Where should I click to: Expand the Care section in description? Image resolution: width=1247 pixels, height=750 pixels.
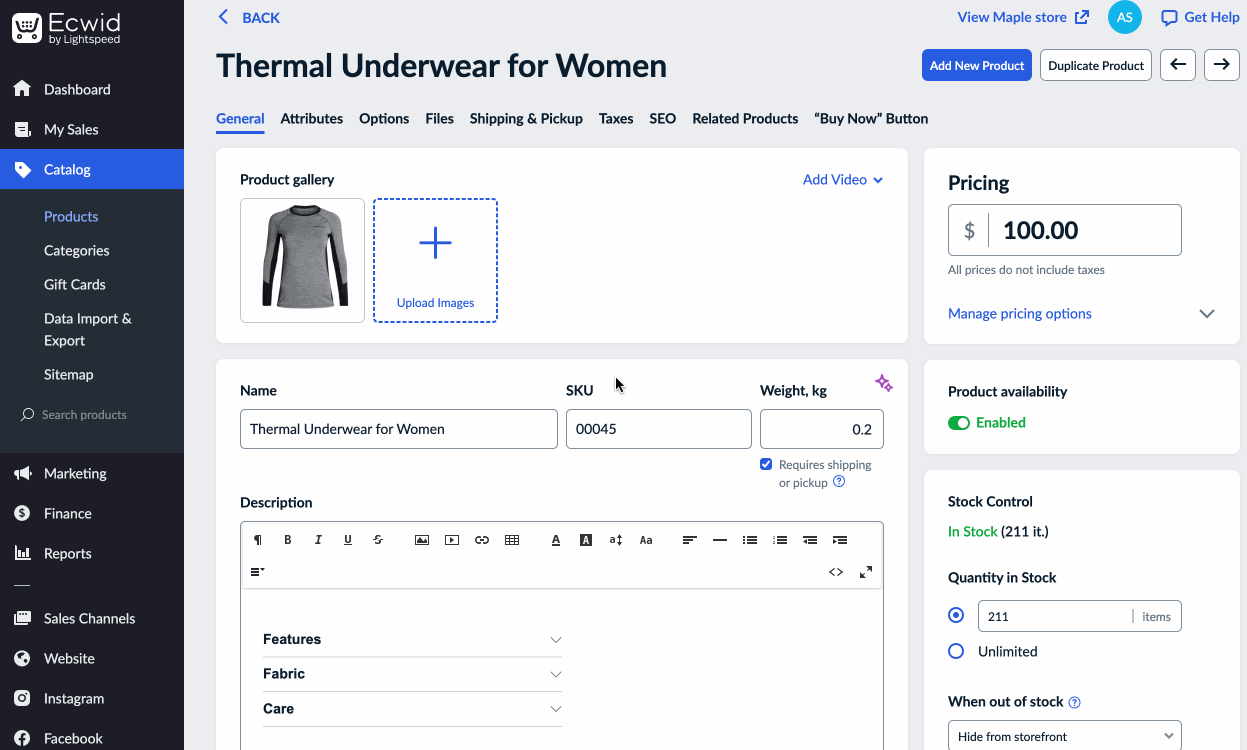coord(412,709)
